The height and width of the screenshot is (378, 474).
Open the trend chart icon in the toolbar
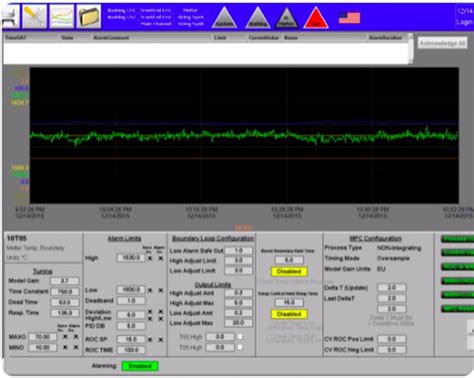click(x=62, y=16)
